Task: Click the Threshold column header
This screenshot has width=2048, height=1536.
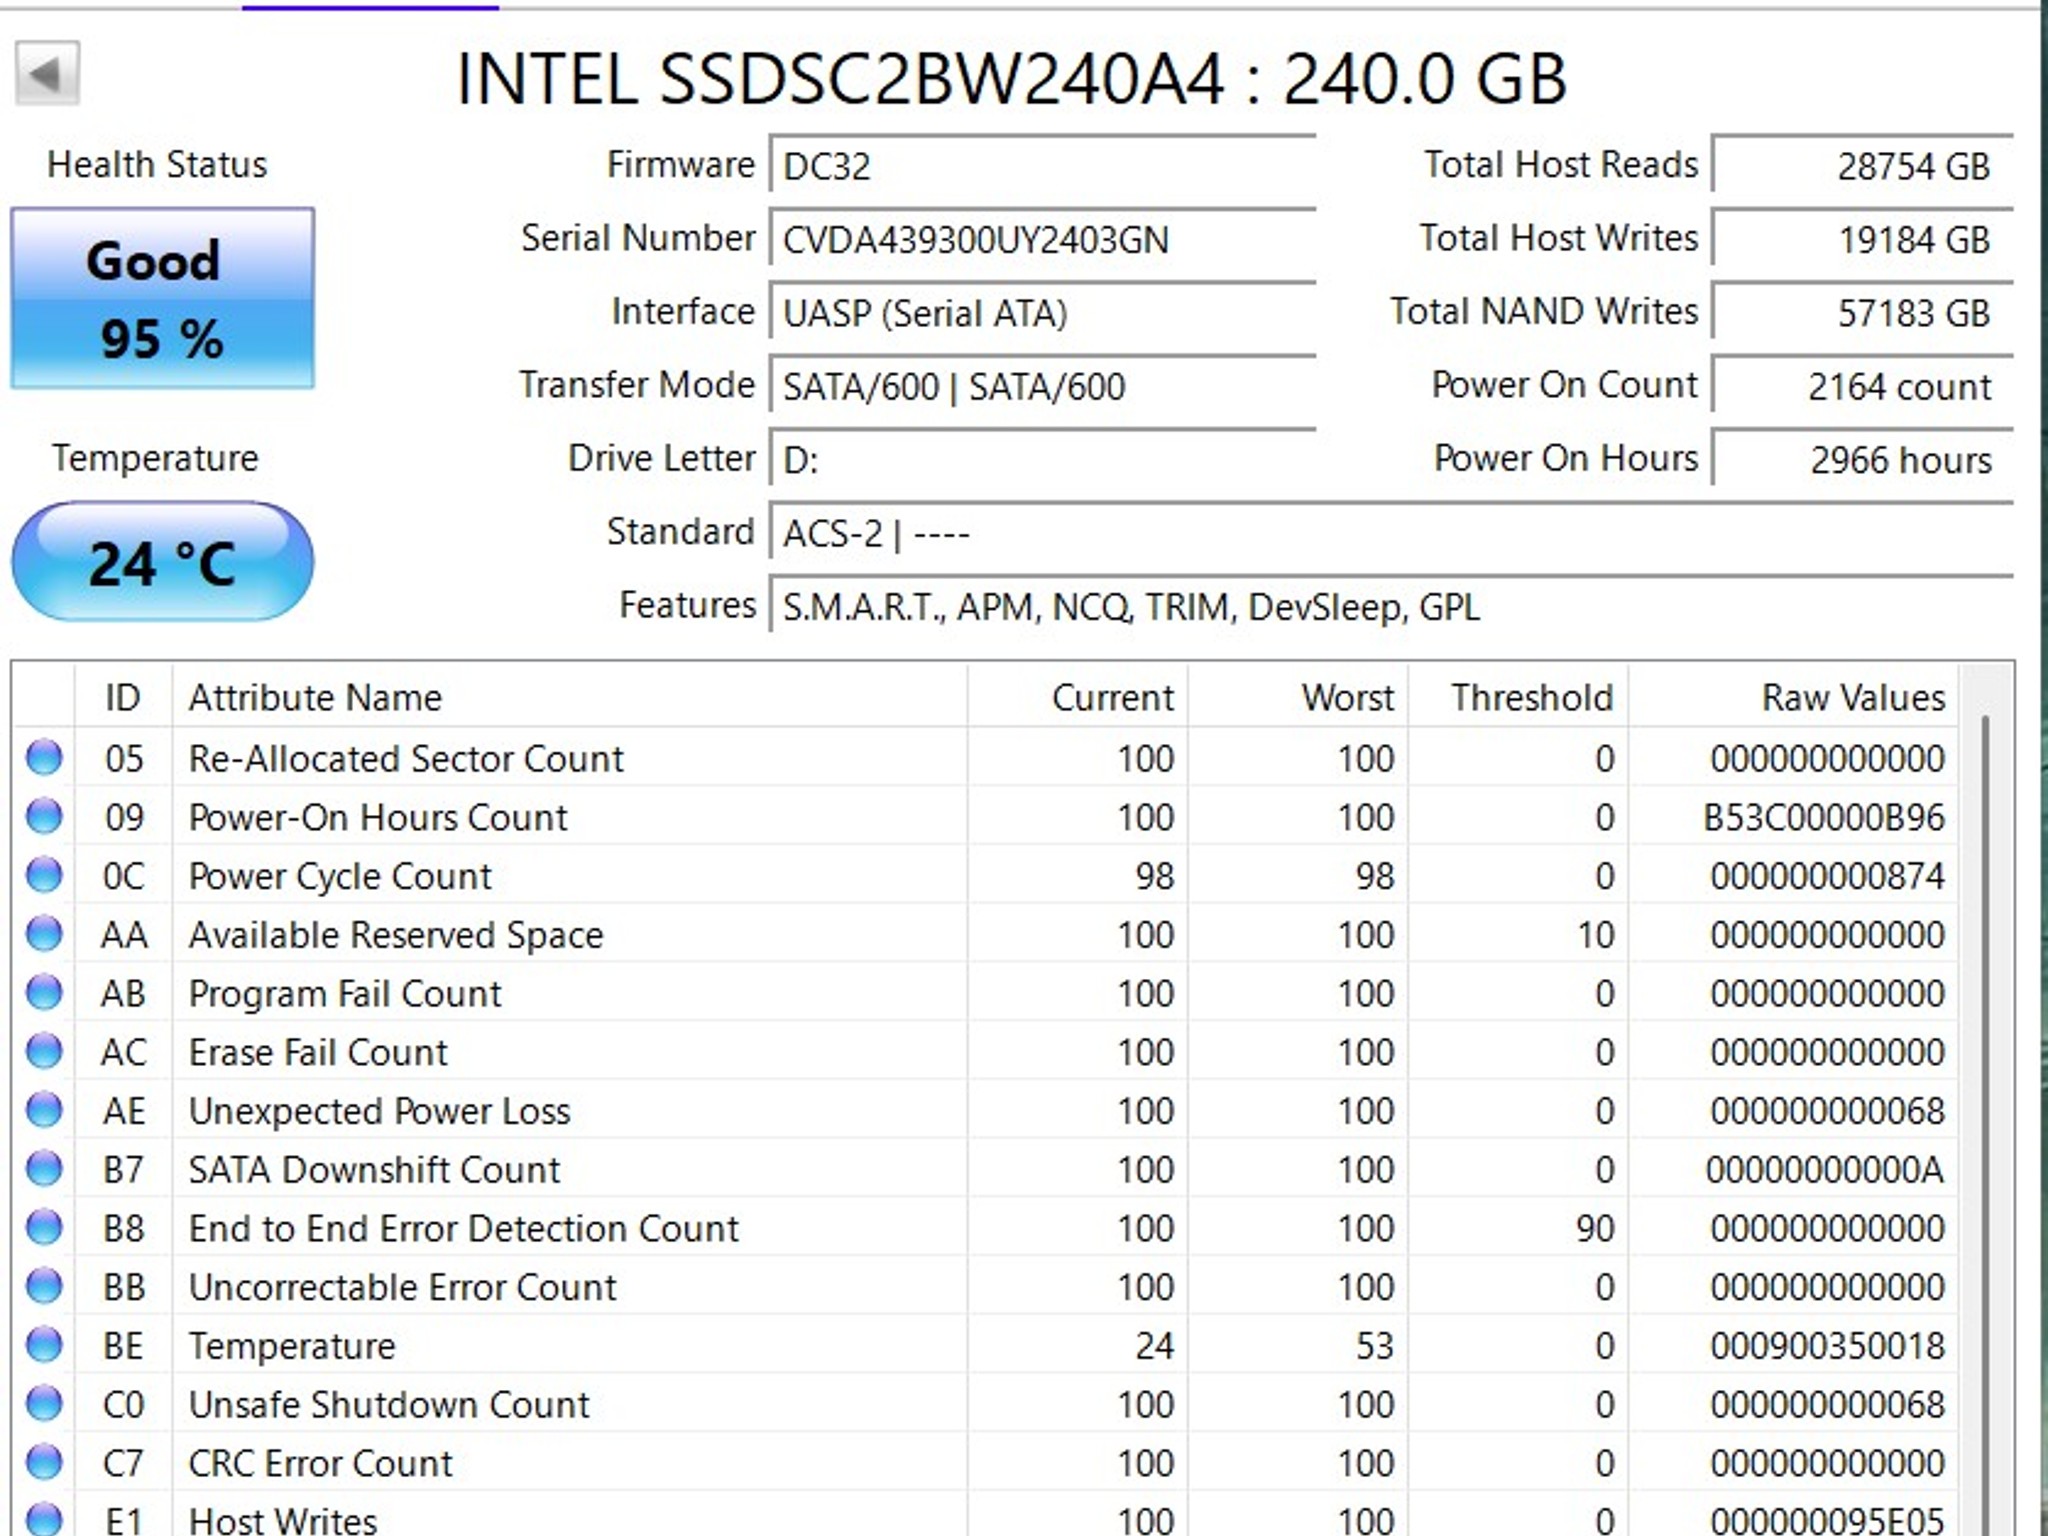Action: pyautogui.click(x=1518, y=697)
